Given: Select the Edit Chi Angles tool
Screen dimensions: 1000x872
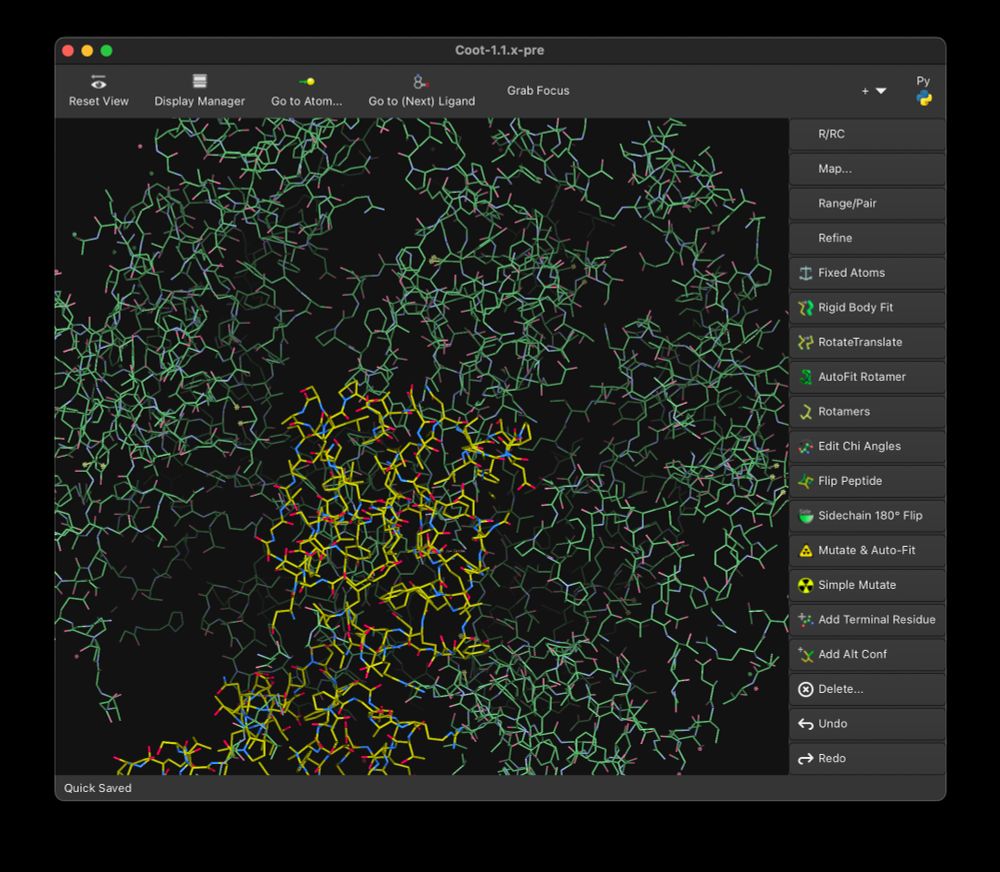Looking at the screenshot, I should (x=867, y=446).
